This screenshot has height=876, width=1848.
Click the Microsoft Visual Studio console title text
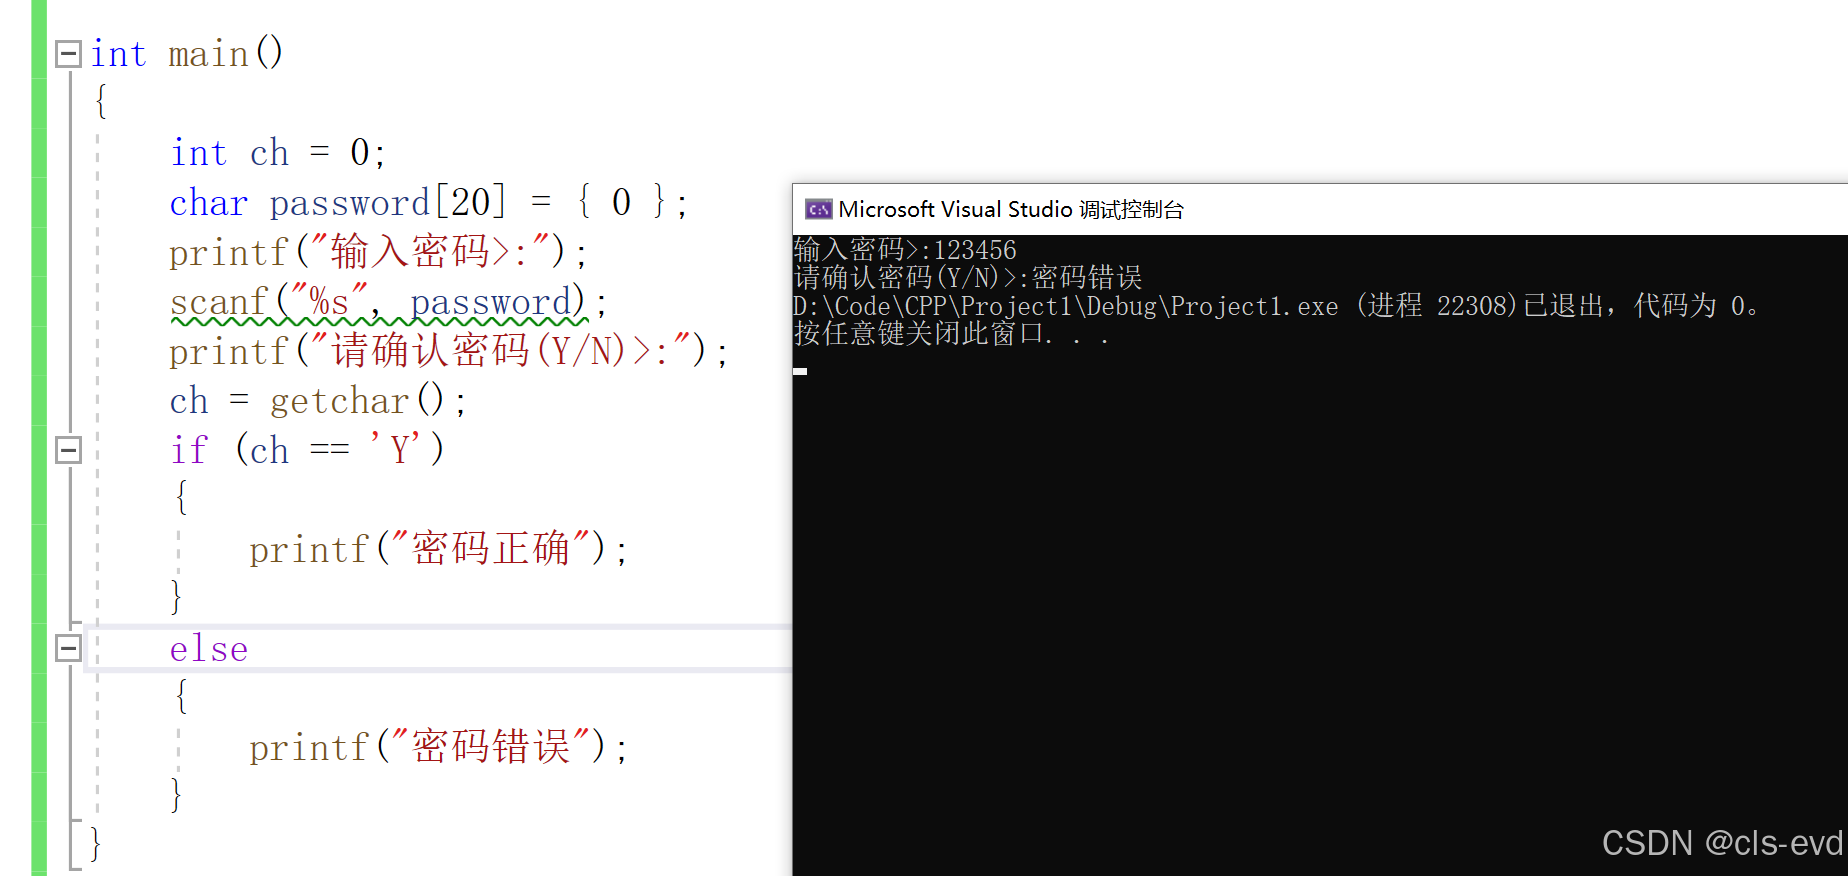click(1011, 209)
